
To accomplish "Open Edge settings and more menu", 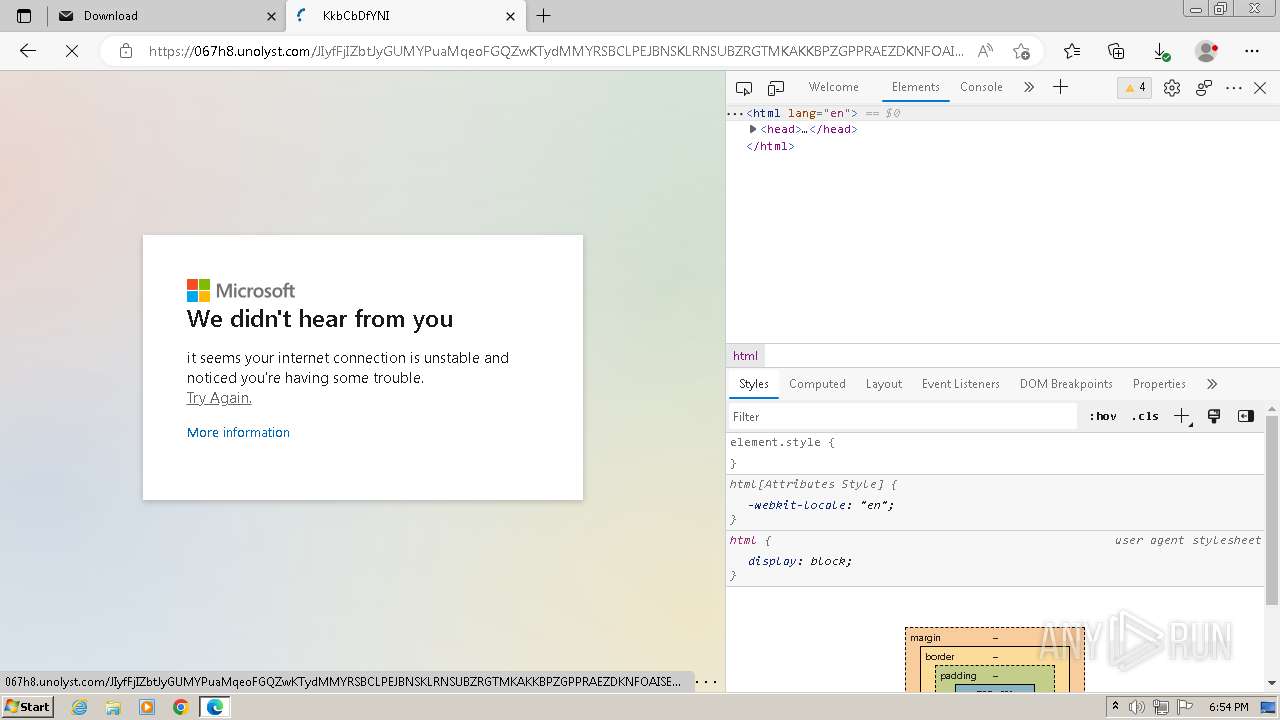I will point(1252,51).
